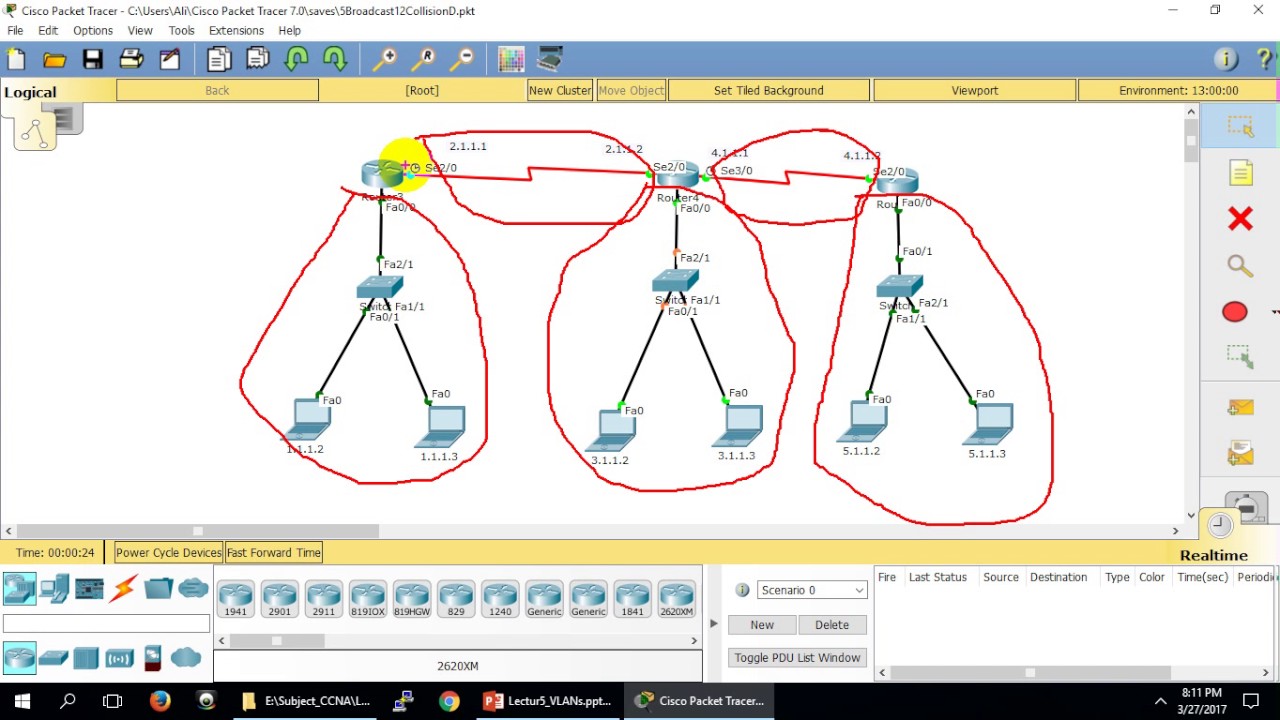Select End Devices category

(x=54, y=588)
